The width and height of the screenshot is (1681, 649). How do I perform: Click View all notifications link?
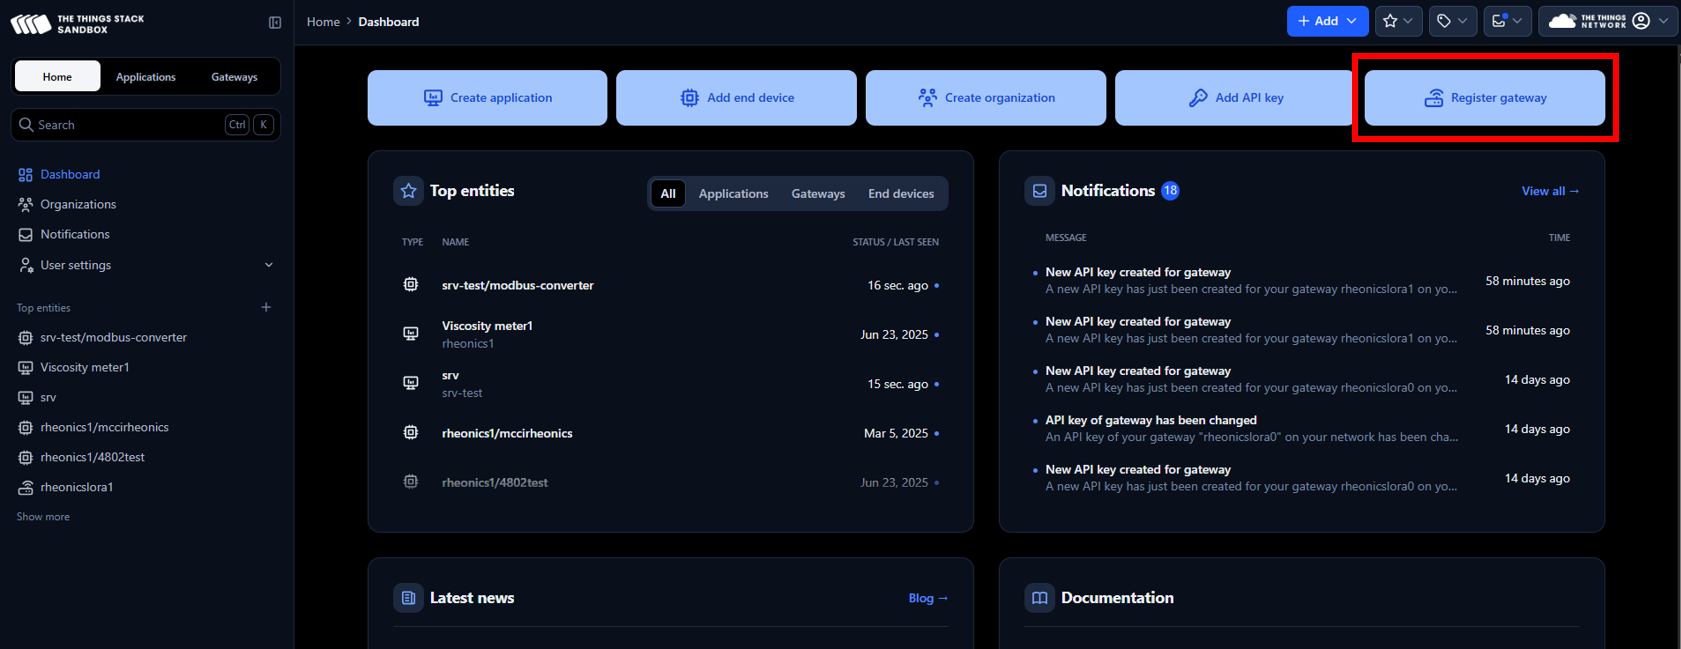[x=1550, y=191]
